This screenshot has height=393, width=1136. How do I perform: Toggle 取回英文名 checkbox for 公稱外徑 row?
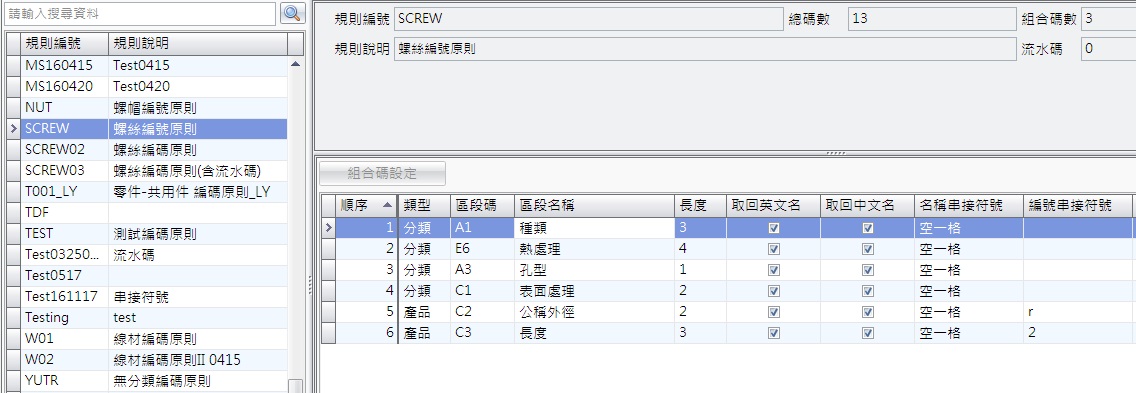(x=774, y=312)
